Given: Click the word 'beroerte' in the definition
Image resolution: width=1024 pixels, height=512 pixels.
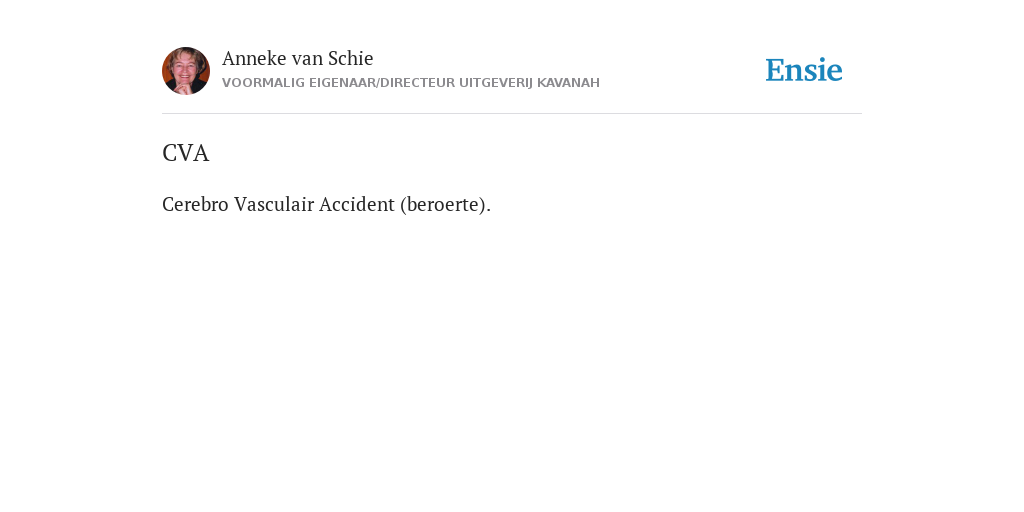Looking at the screenshot, I should pyautogui.click(x=443, y=204).
